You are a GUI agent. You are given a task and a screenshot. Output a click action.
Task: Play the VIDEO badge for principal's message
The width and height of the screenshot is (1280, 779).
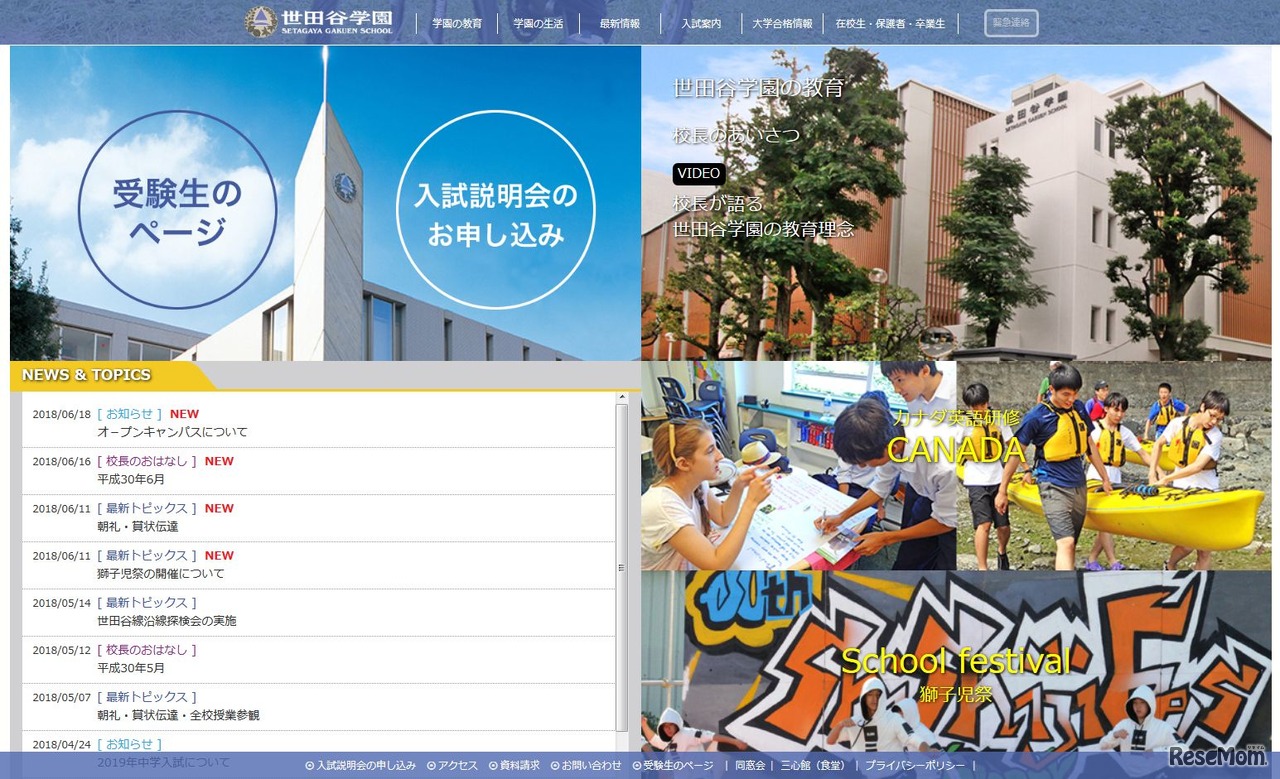698,174
